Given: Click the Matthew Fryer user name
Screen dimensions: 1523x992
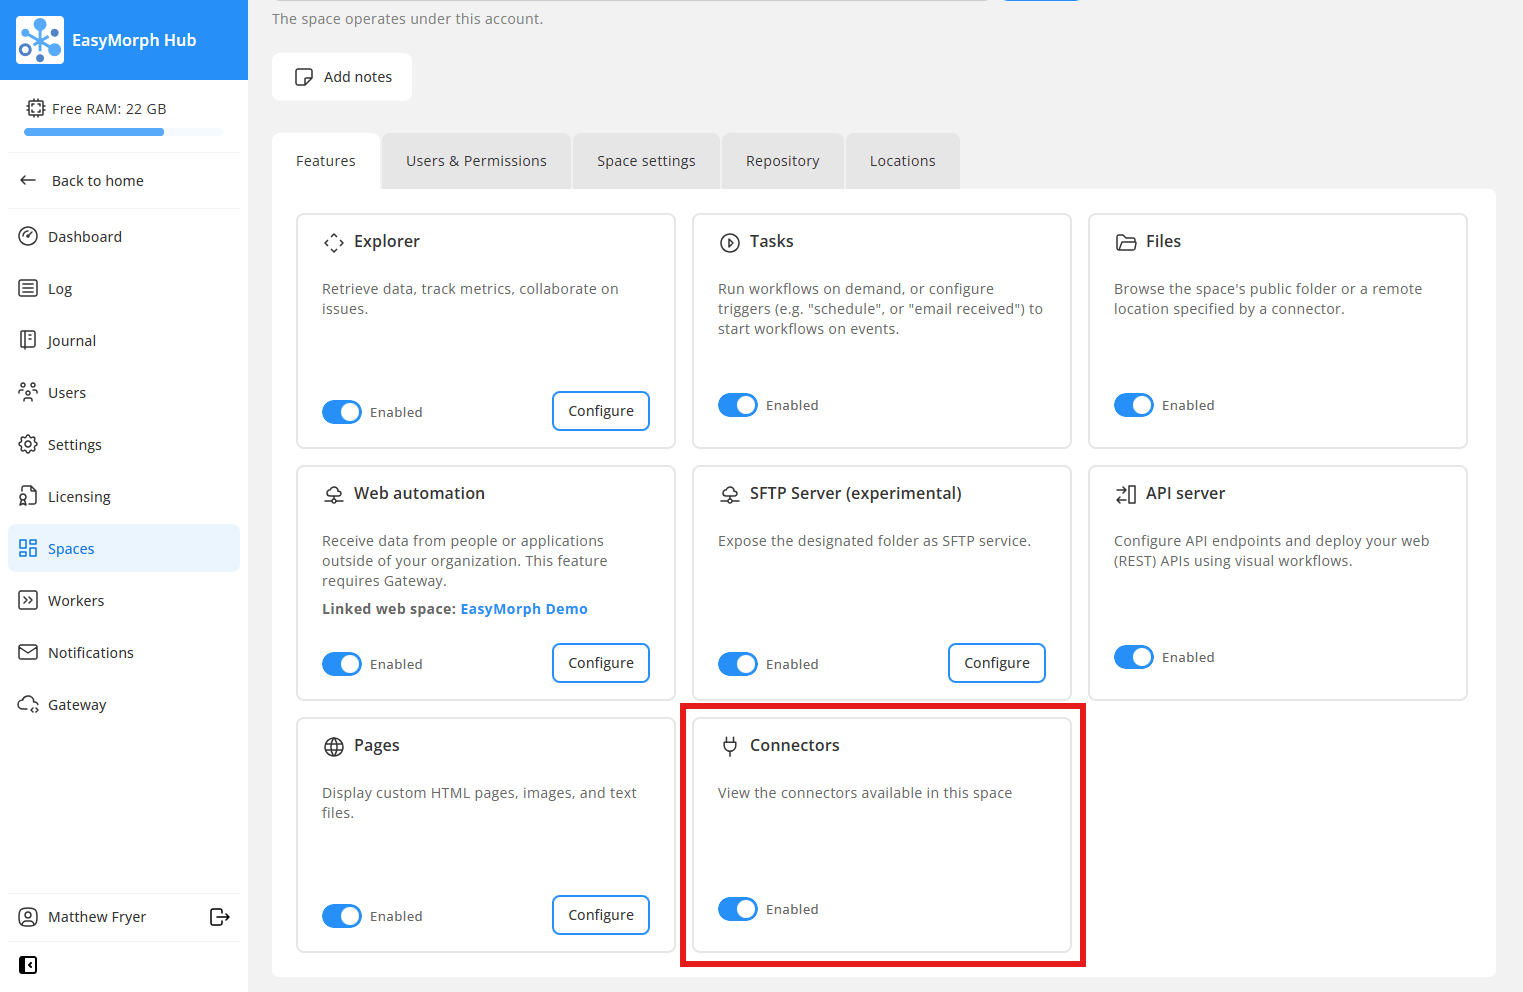Looking at the screenshot, I should [x=97, y=917].
